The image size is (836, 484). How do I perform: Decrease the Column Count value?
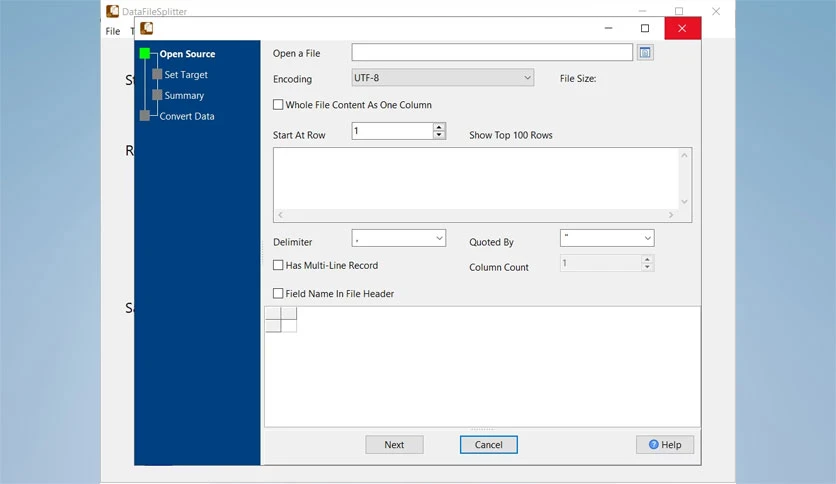tap(647, 267)
